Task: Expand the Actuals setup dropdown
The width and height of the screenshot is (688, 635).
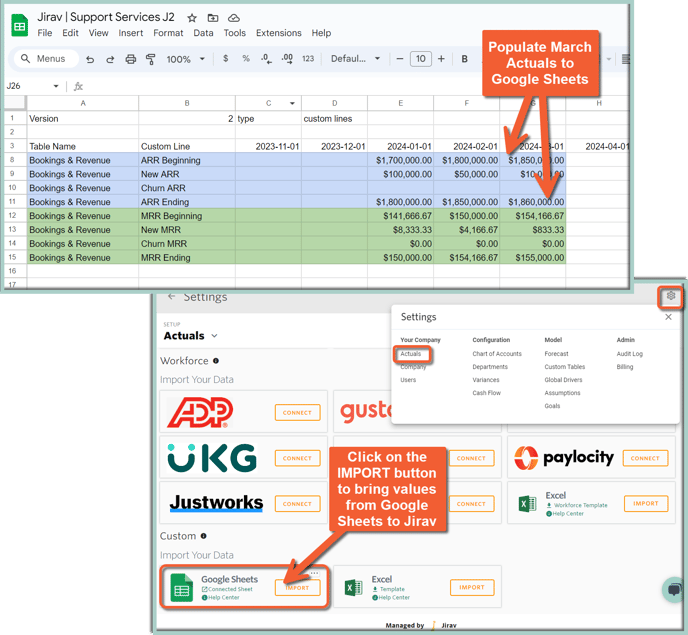Action: pyautogui.click(x=215, y=336)
